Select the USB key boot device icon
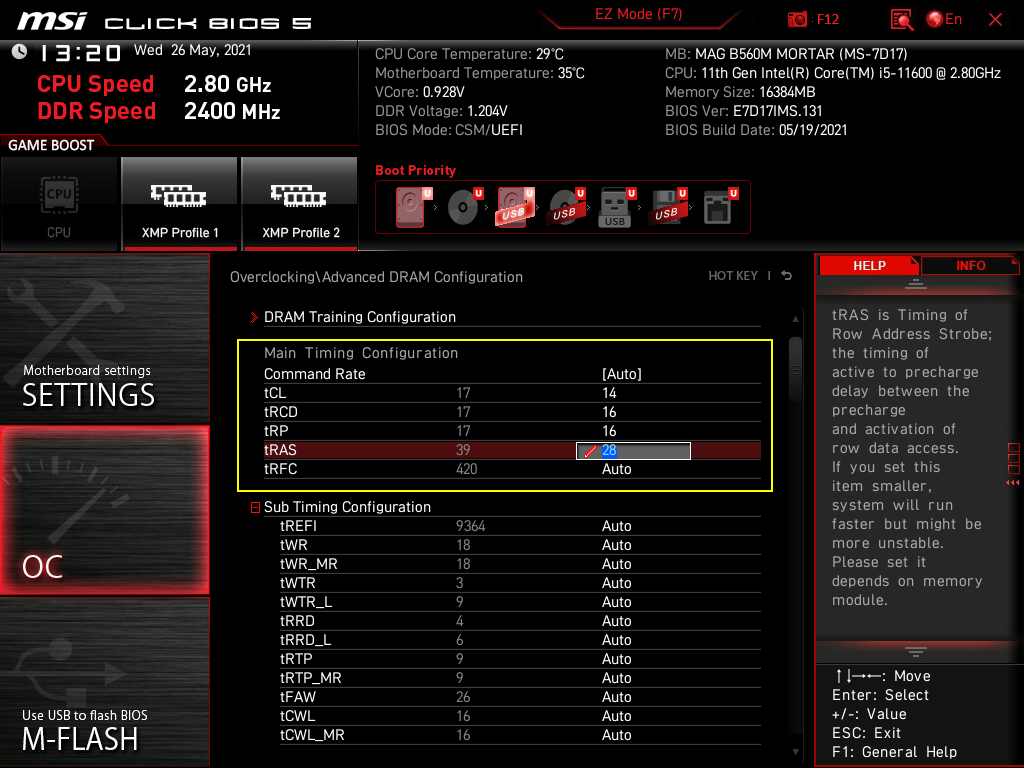The image size is (1024, 768). (616, 207)
